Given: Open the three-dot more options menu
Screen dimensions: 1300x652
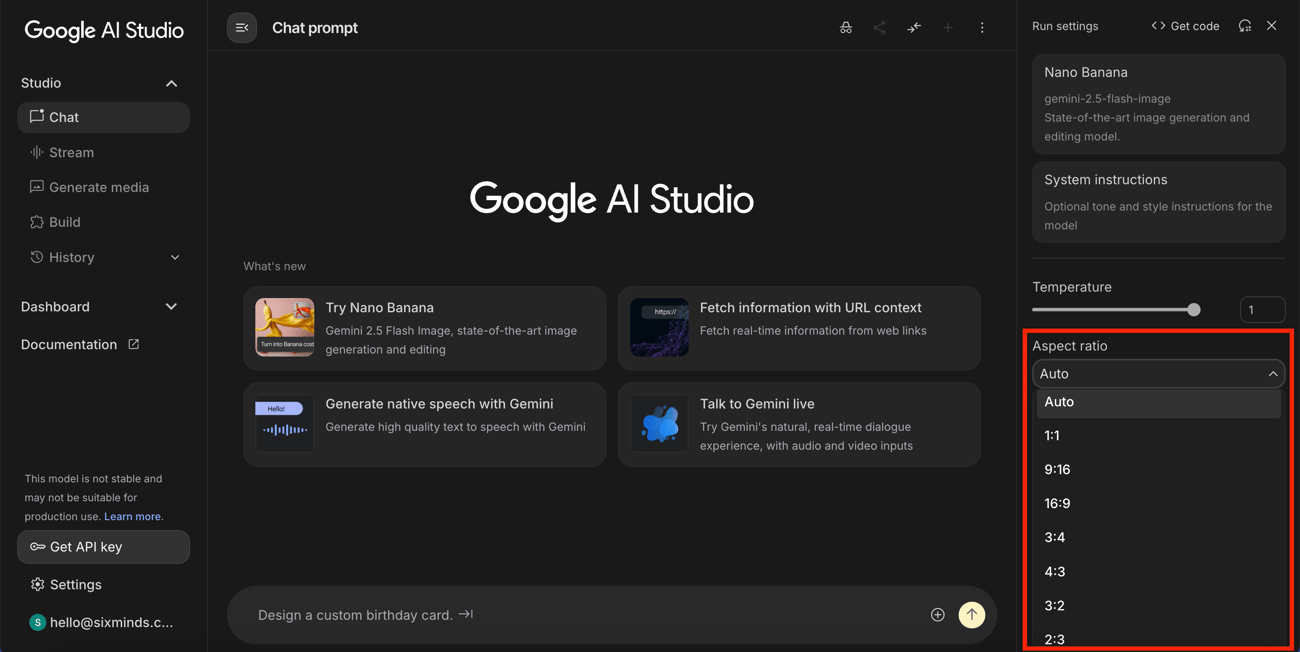Looking at the screenshot, I should coord(982,28).
